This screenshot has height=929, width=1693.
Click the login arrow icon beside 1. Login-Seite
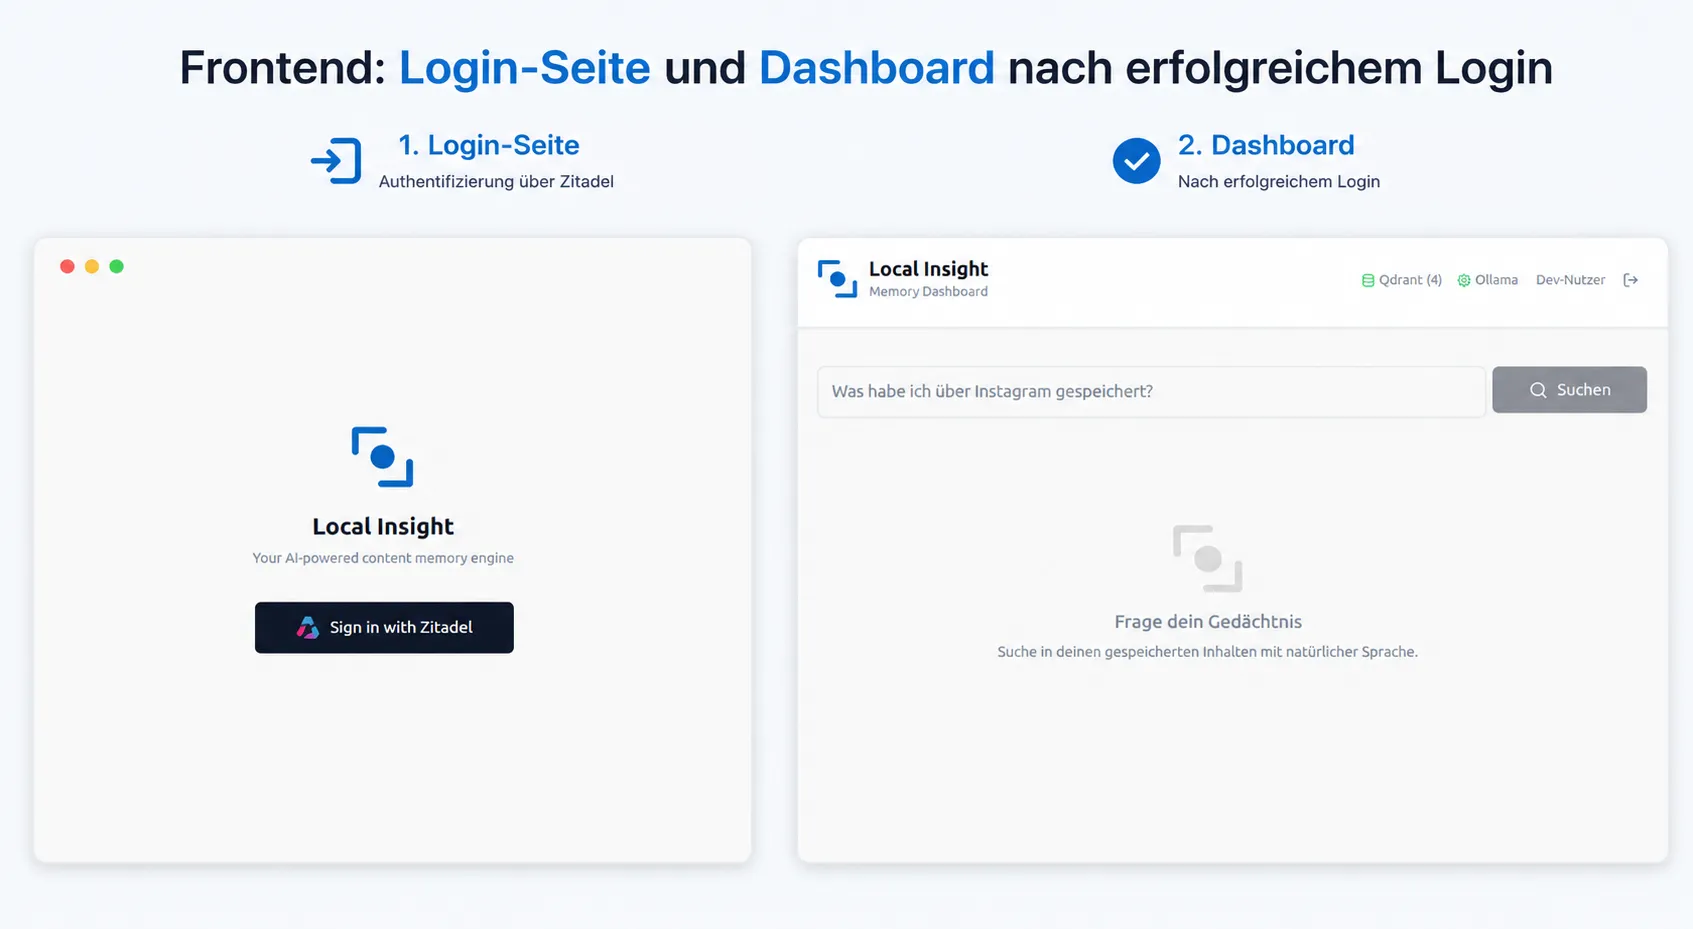click(x=336, y=160)
